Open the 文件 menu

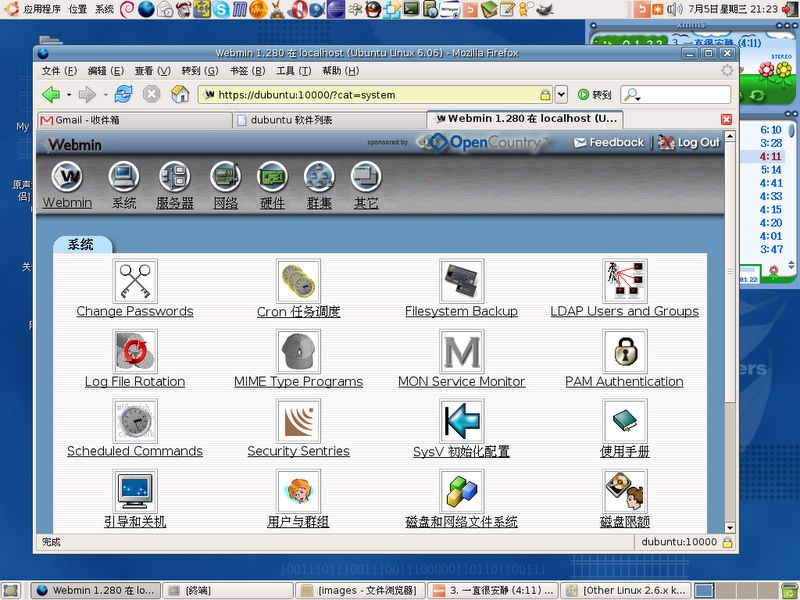pyautogui.click(x=59, y=71)
